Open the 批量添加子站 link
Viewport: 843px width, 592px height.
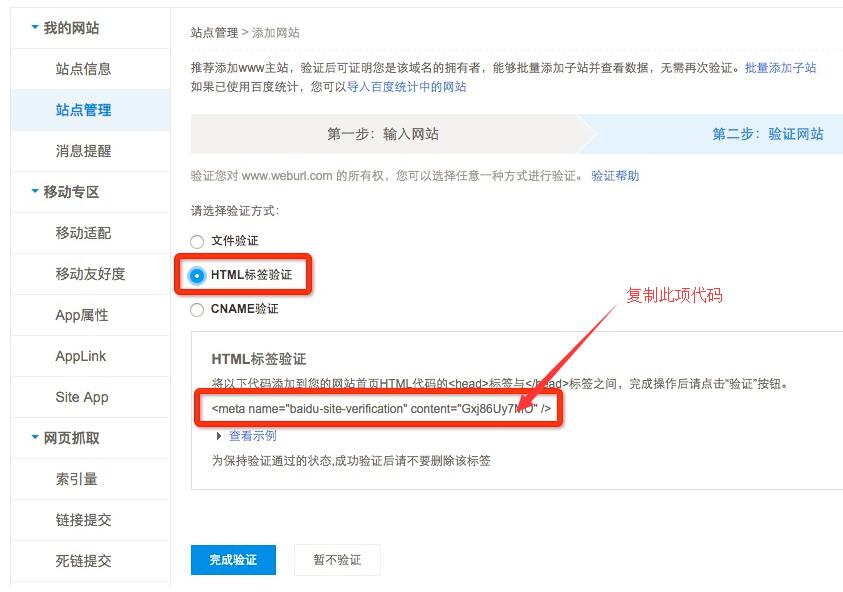pyautogui.click(x=782, y=68)
